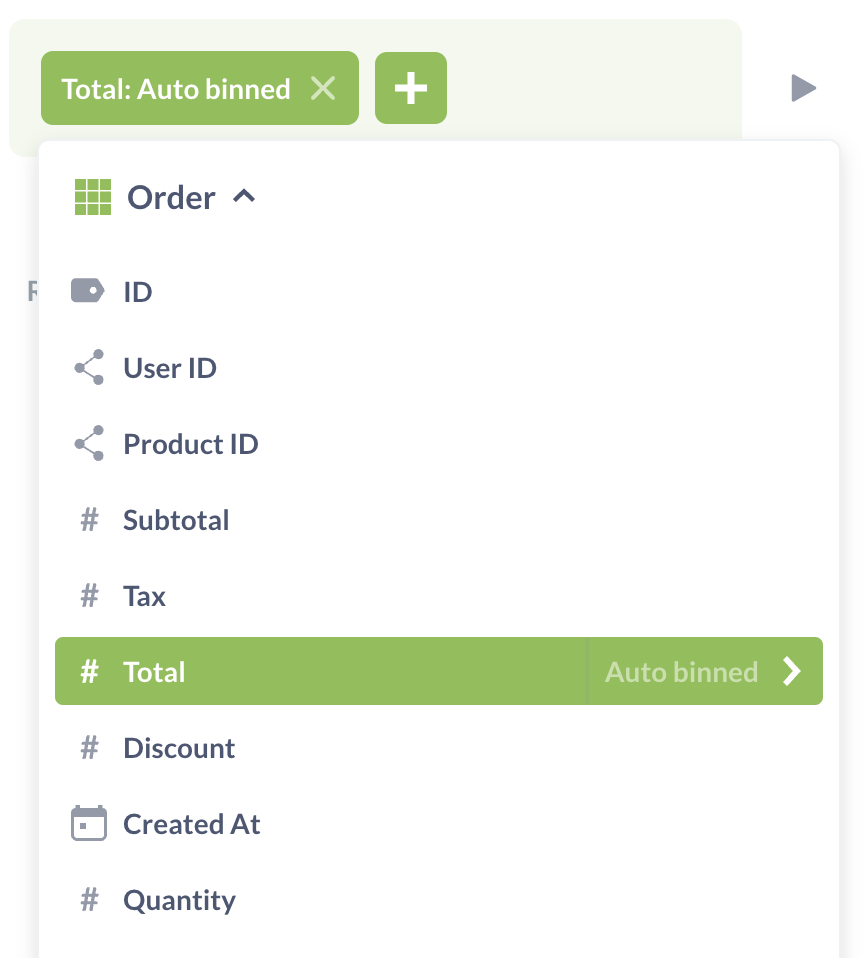
Task: Select the Discount field
Action: [439, 748]
